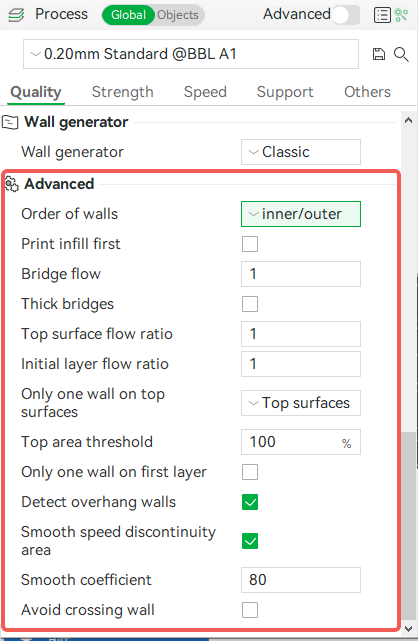Expand the Wall generator Classic dropdown
418x641 pixels.
[301, 152]
